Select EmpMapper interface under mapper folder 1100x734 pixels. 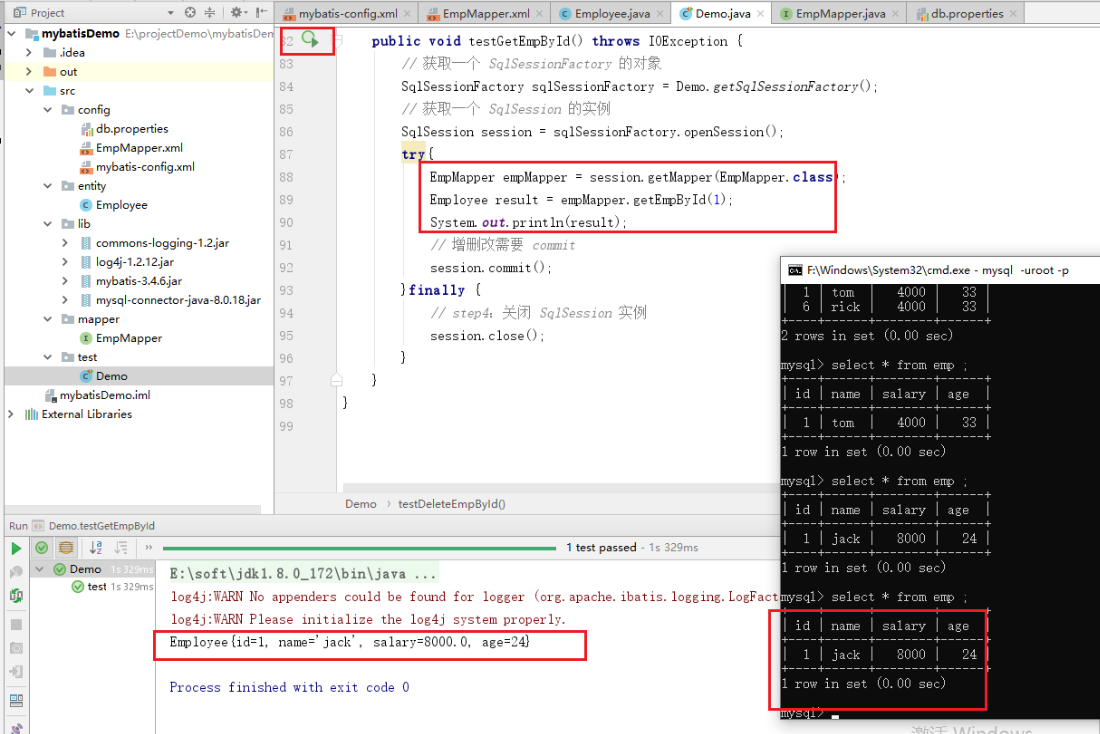point(121,338)
